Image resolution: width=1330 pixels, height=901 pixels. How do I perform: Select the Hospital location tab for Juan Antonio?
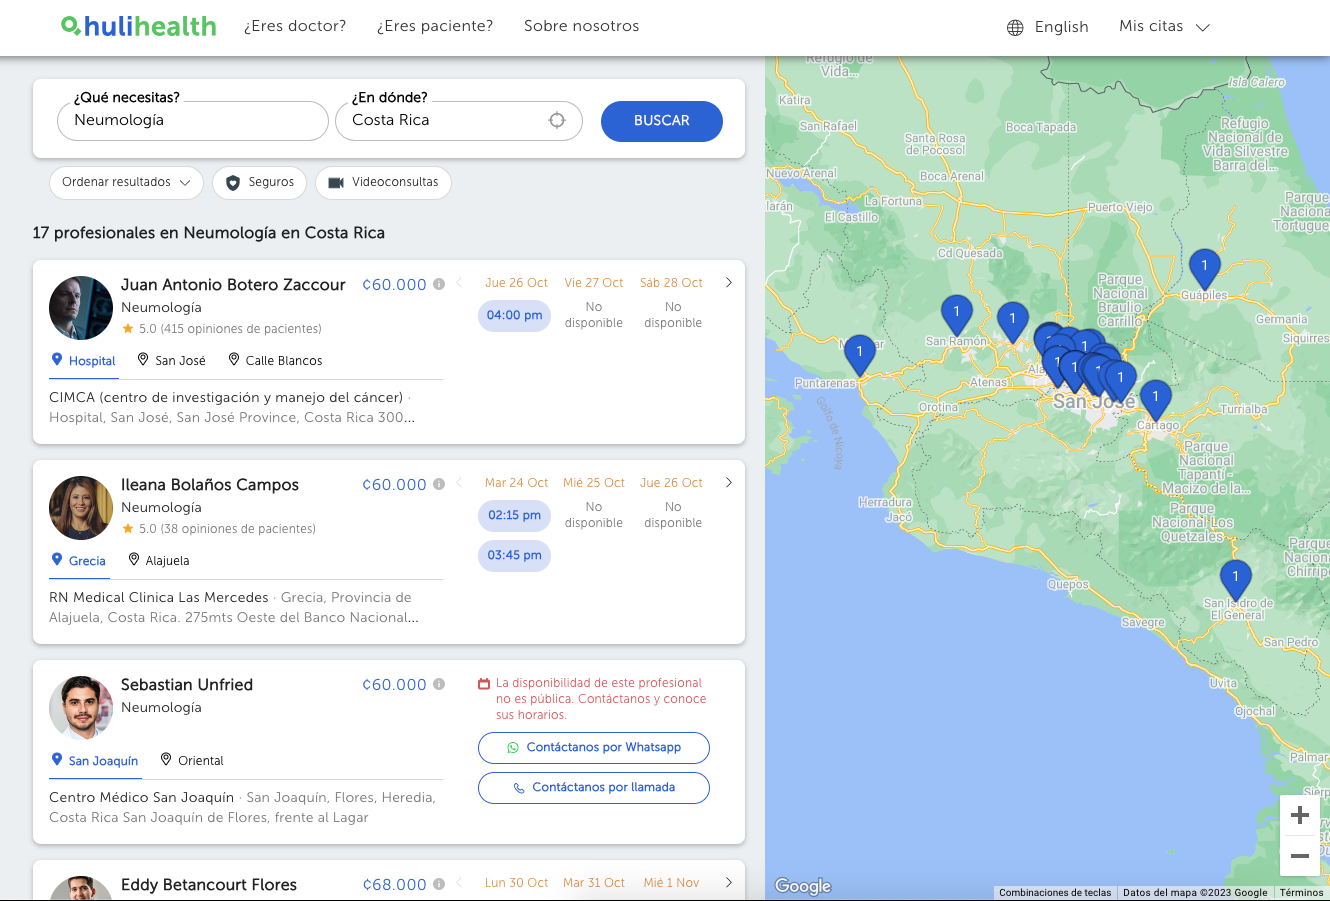coord(84,360)
